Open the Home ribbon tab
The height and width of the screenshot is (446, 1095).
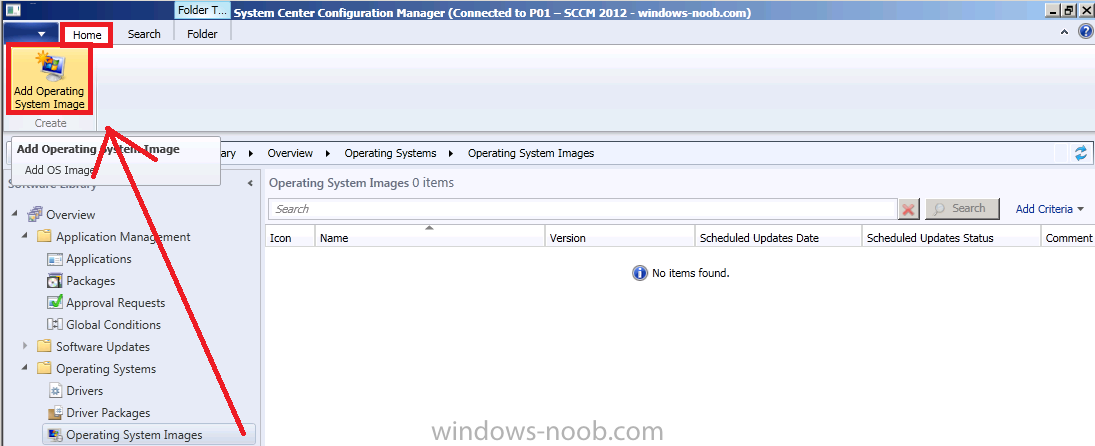coord(87,34)
